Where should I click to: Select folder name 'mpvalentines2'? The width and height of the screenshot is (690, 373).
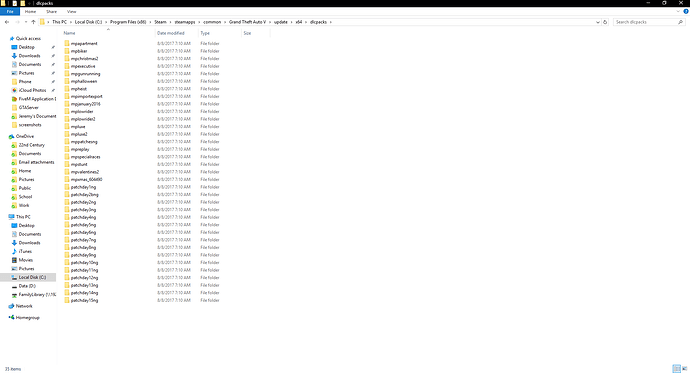[x=85, y=172]
